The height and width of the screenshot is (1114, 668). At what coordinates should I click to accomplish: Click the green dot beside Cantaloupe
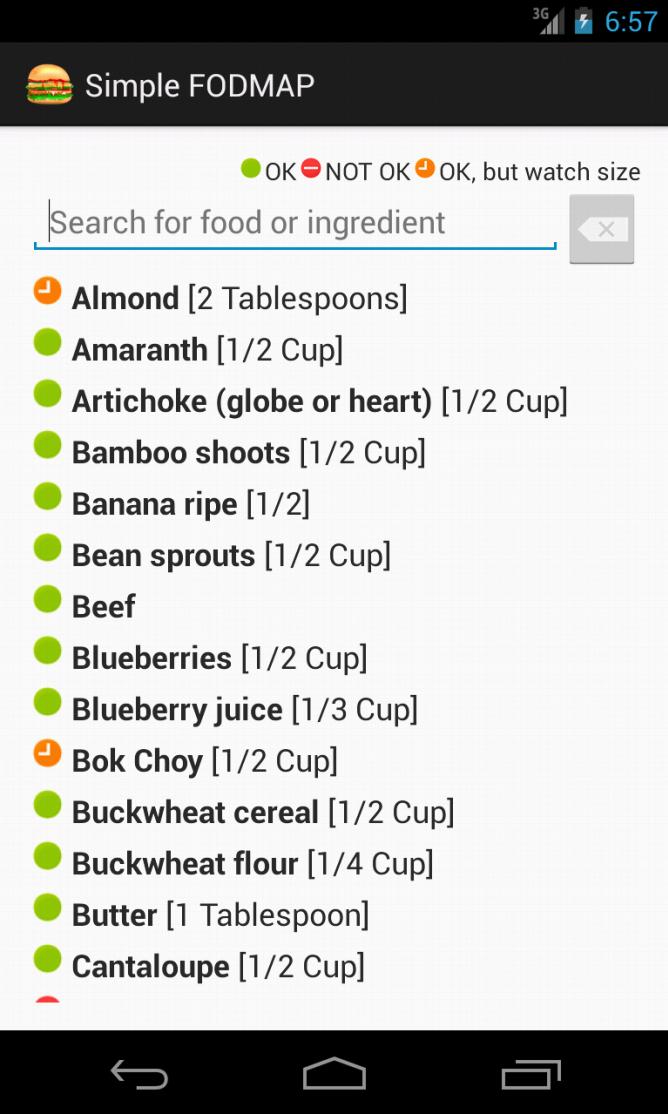coord(47,959)
